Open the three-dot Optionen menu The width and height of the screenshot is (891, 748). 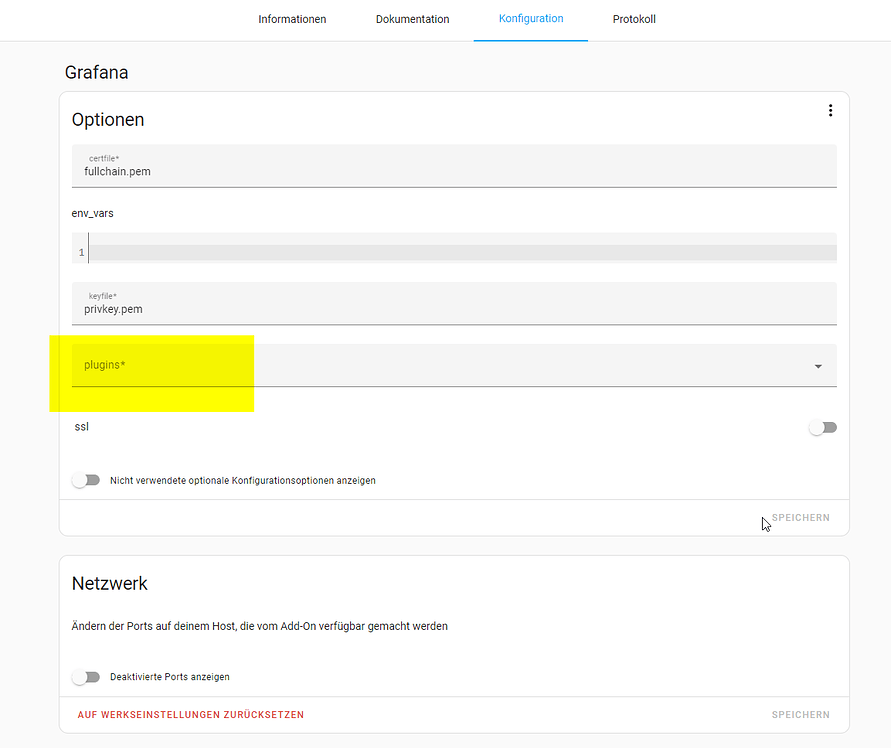pos(830,110)
